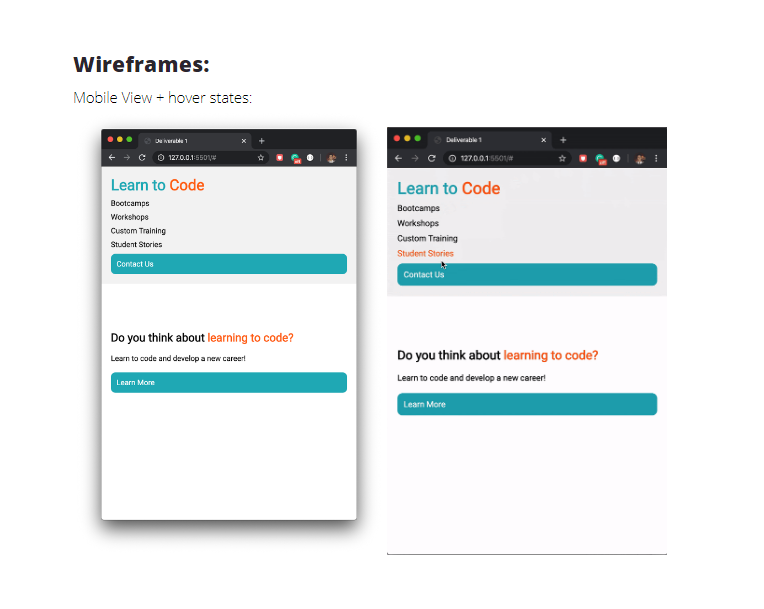This screenshot has height=609, width=764.
Task: Click Learn to Code logo in right page
Action: 449,189
